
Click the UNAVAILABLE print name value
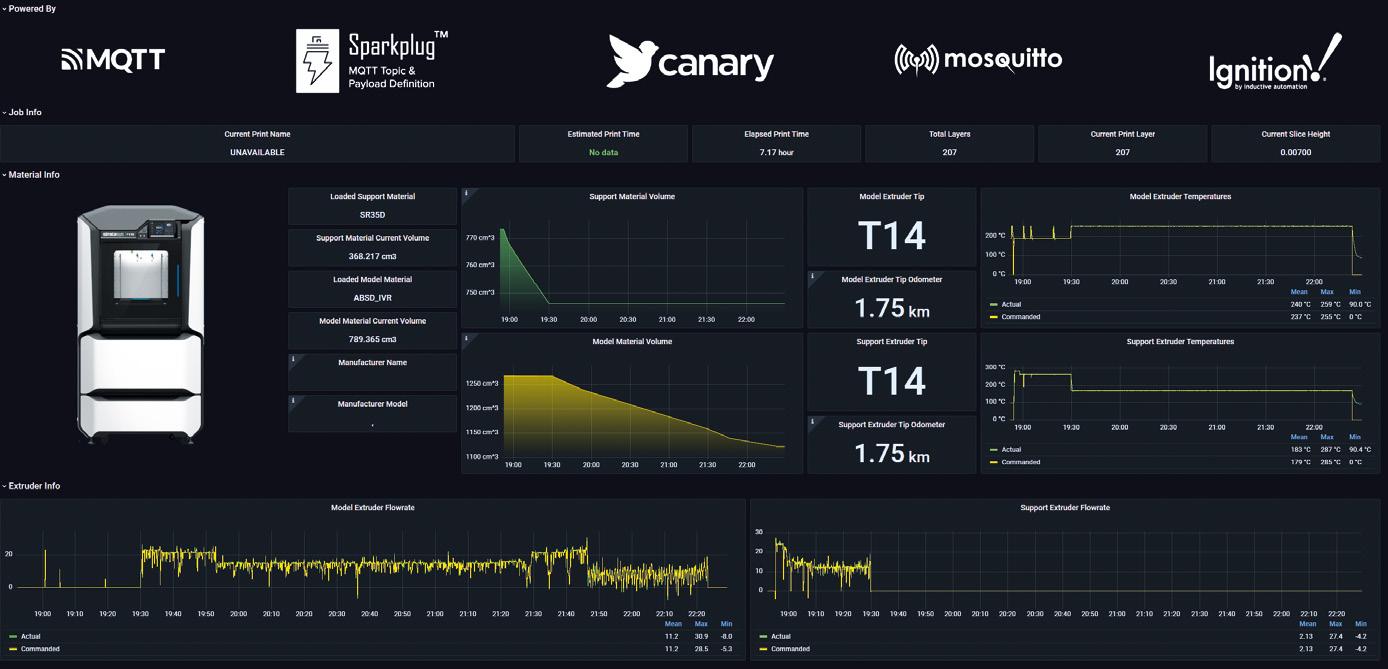pyautogui.click(x=257, y=152)
